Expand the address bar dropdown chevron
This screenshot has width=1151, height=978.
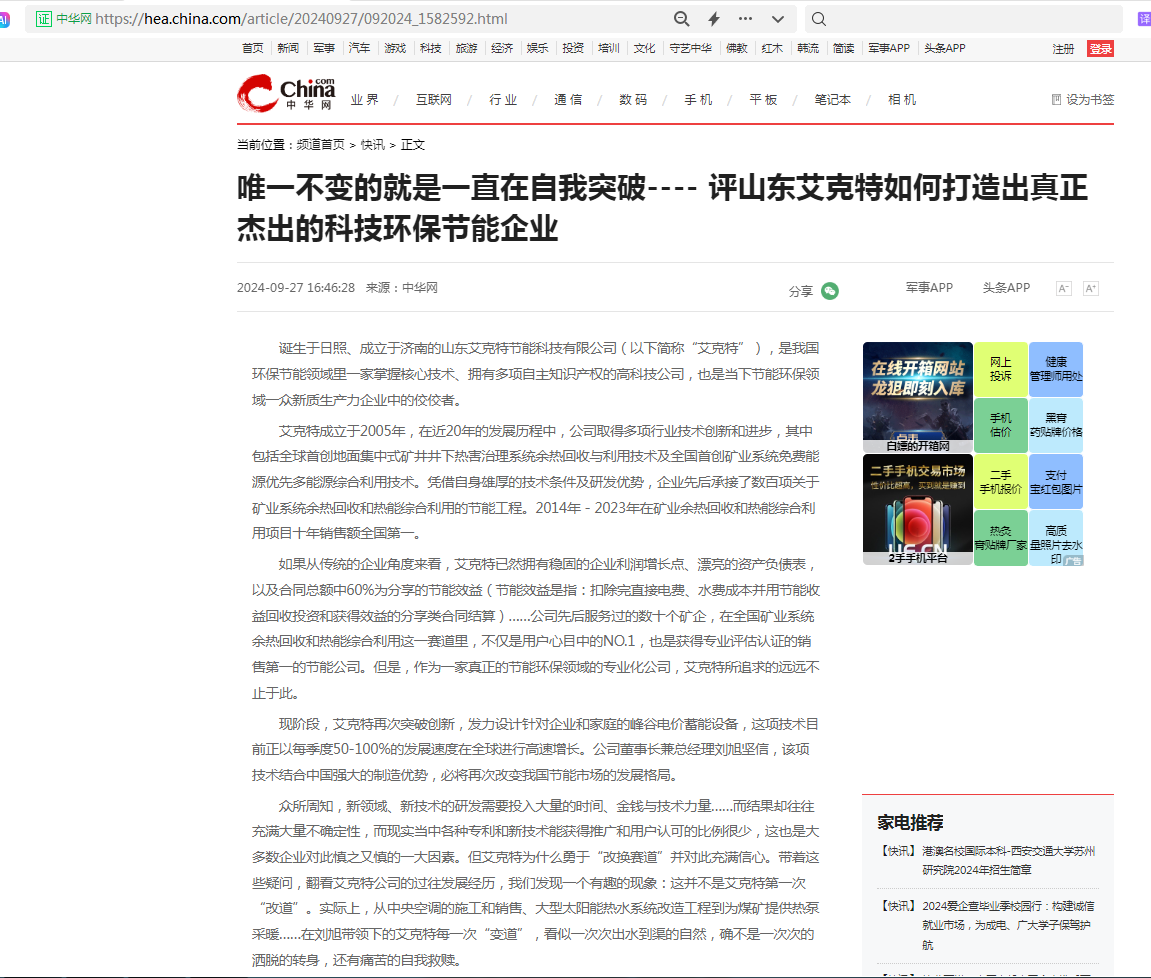[778, 19]
